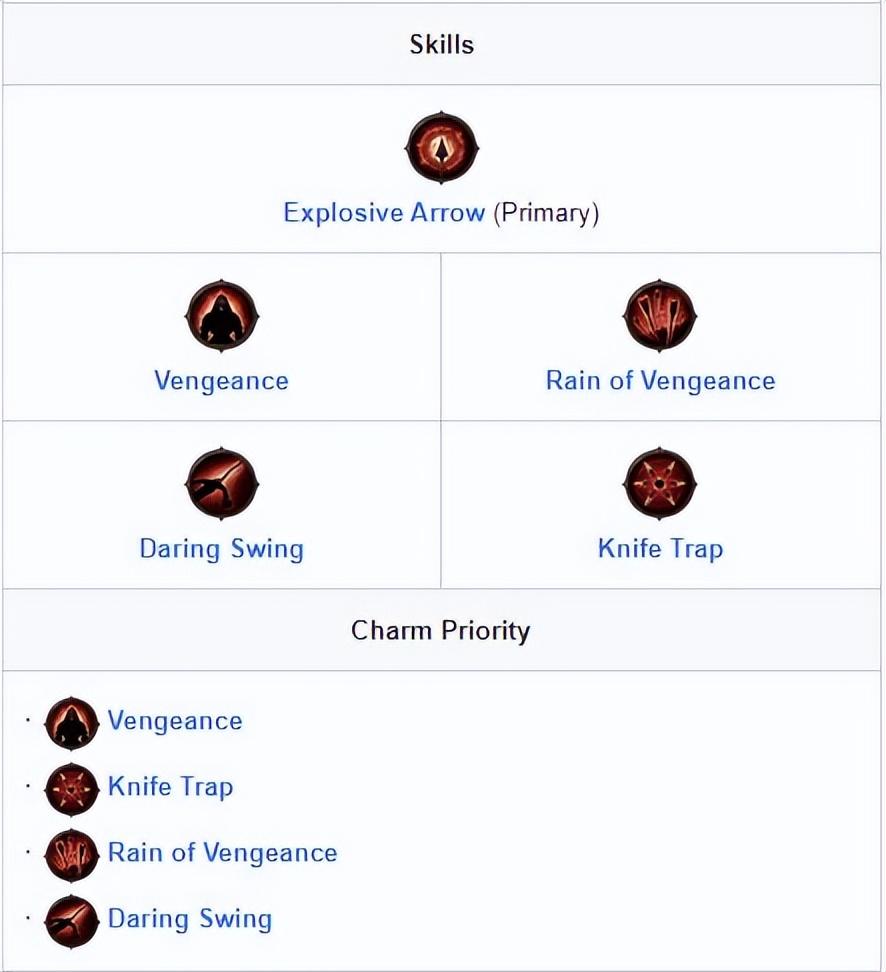Screen dimensions: 886x972
Task: Click small Daring Swing icon under Charm Priority
Action: 72,921
